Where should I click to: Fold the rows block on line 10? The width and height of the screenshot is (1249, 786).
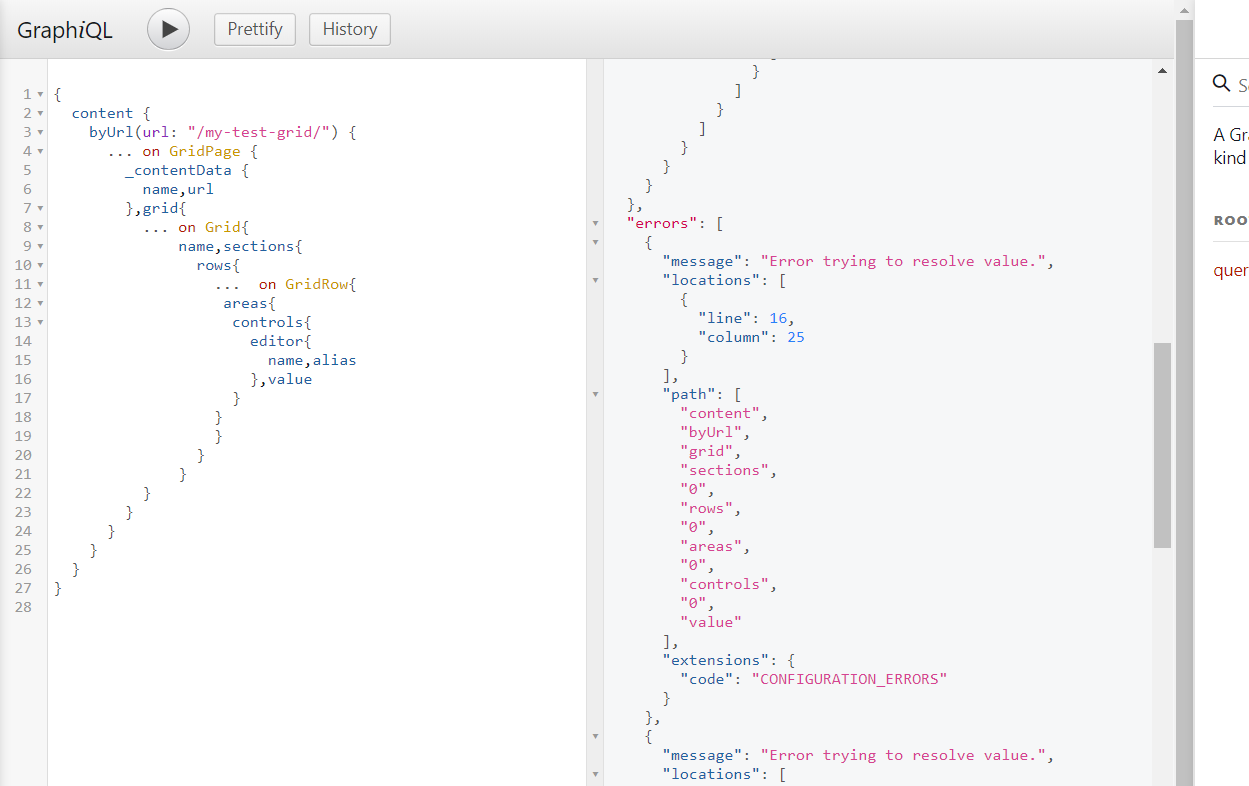(x=40, y=266)
